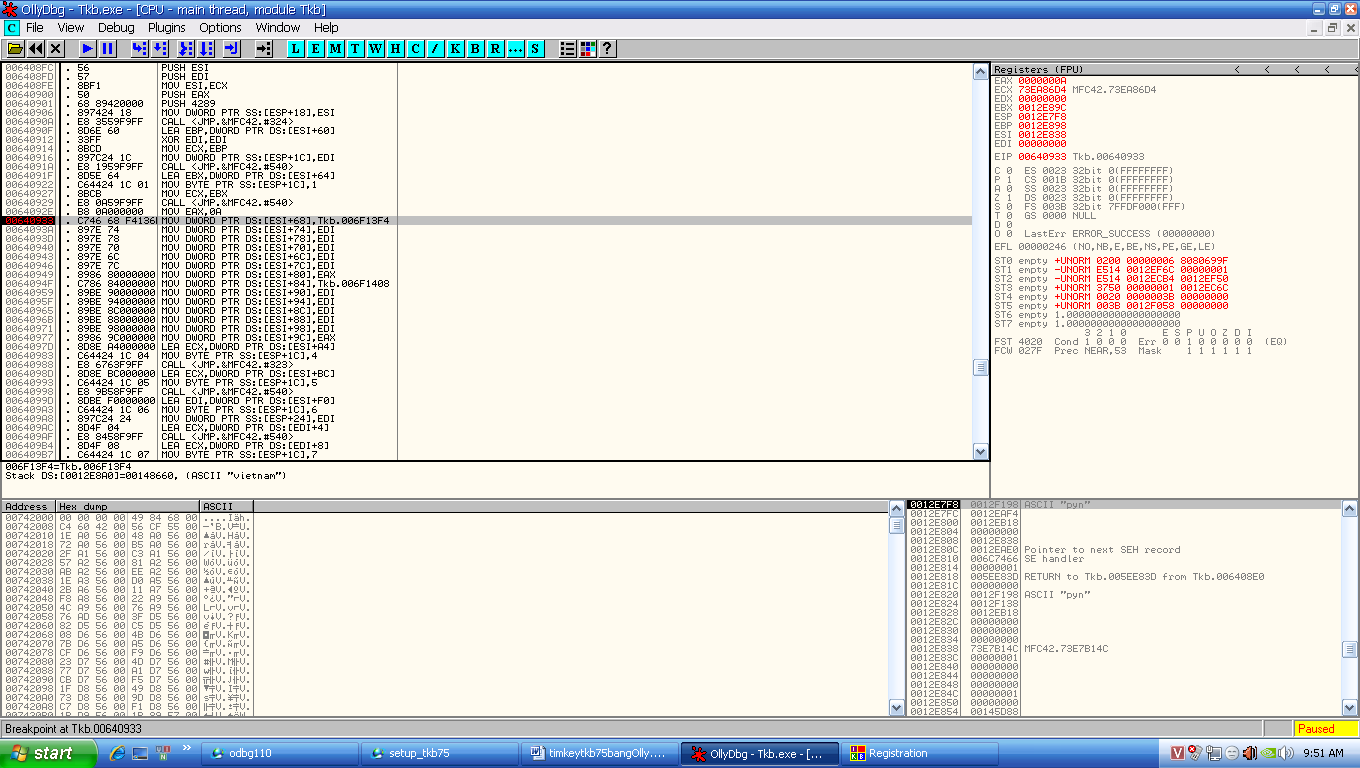Click the dump pane scrollbar thumb
Viewport: 1360px width, 768px height.
[x=896, y=525]
